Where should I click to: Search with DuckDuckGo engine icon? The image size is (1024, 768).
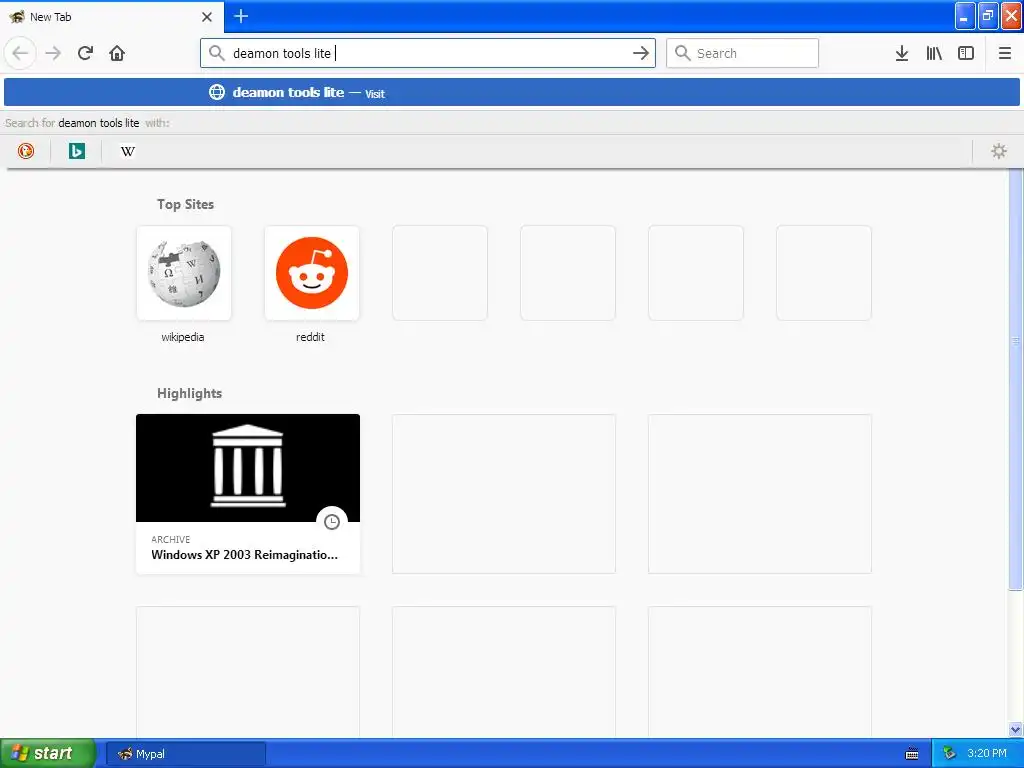click(x=26, y=152)
